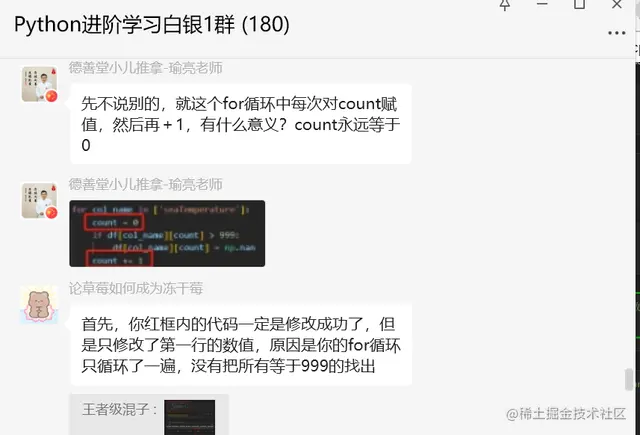Screen dimensions: 640x435
Task: Click 瑜亮老师's avatar next to the code image
Action: click(x=39, y=200)
